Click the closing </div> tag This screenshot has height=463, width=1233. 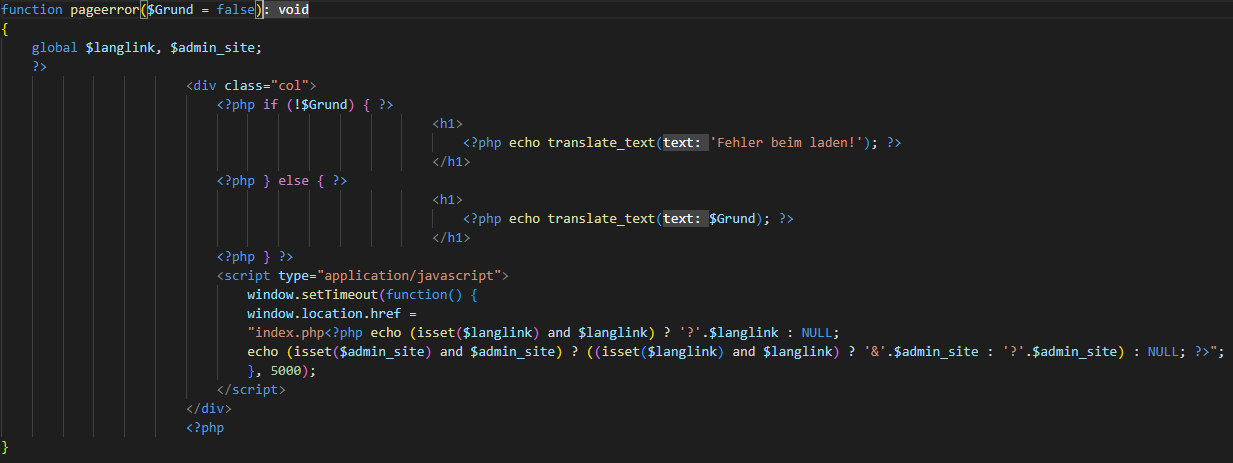click(x=209, y=409)
